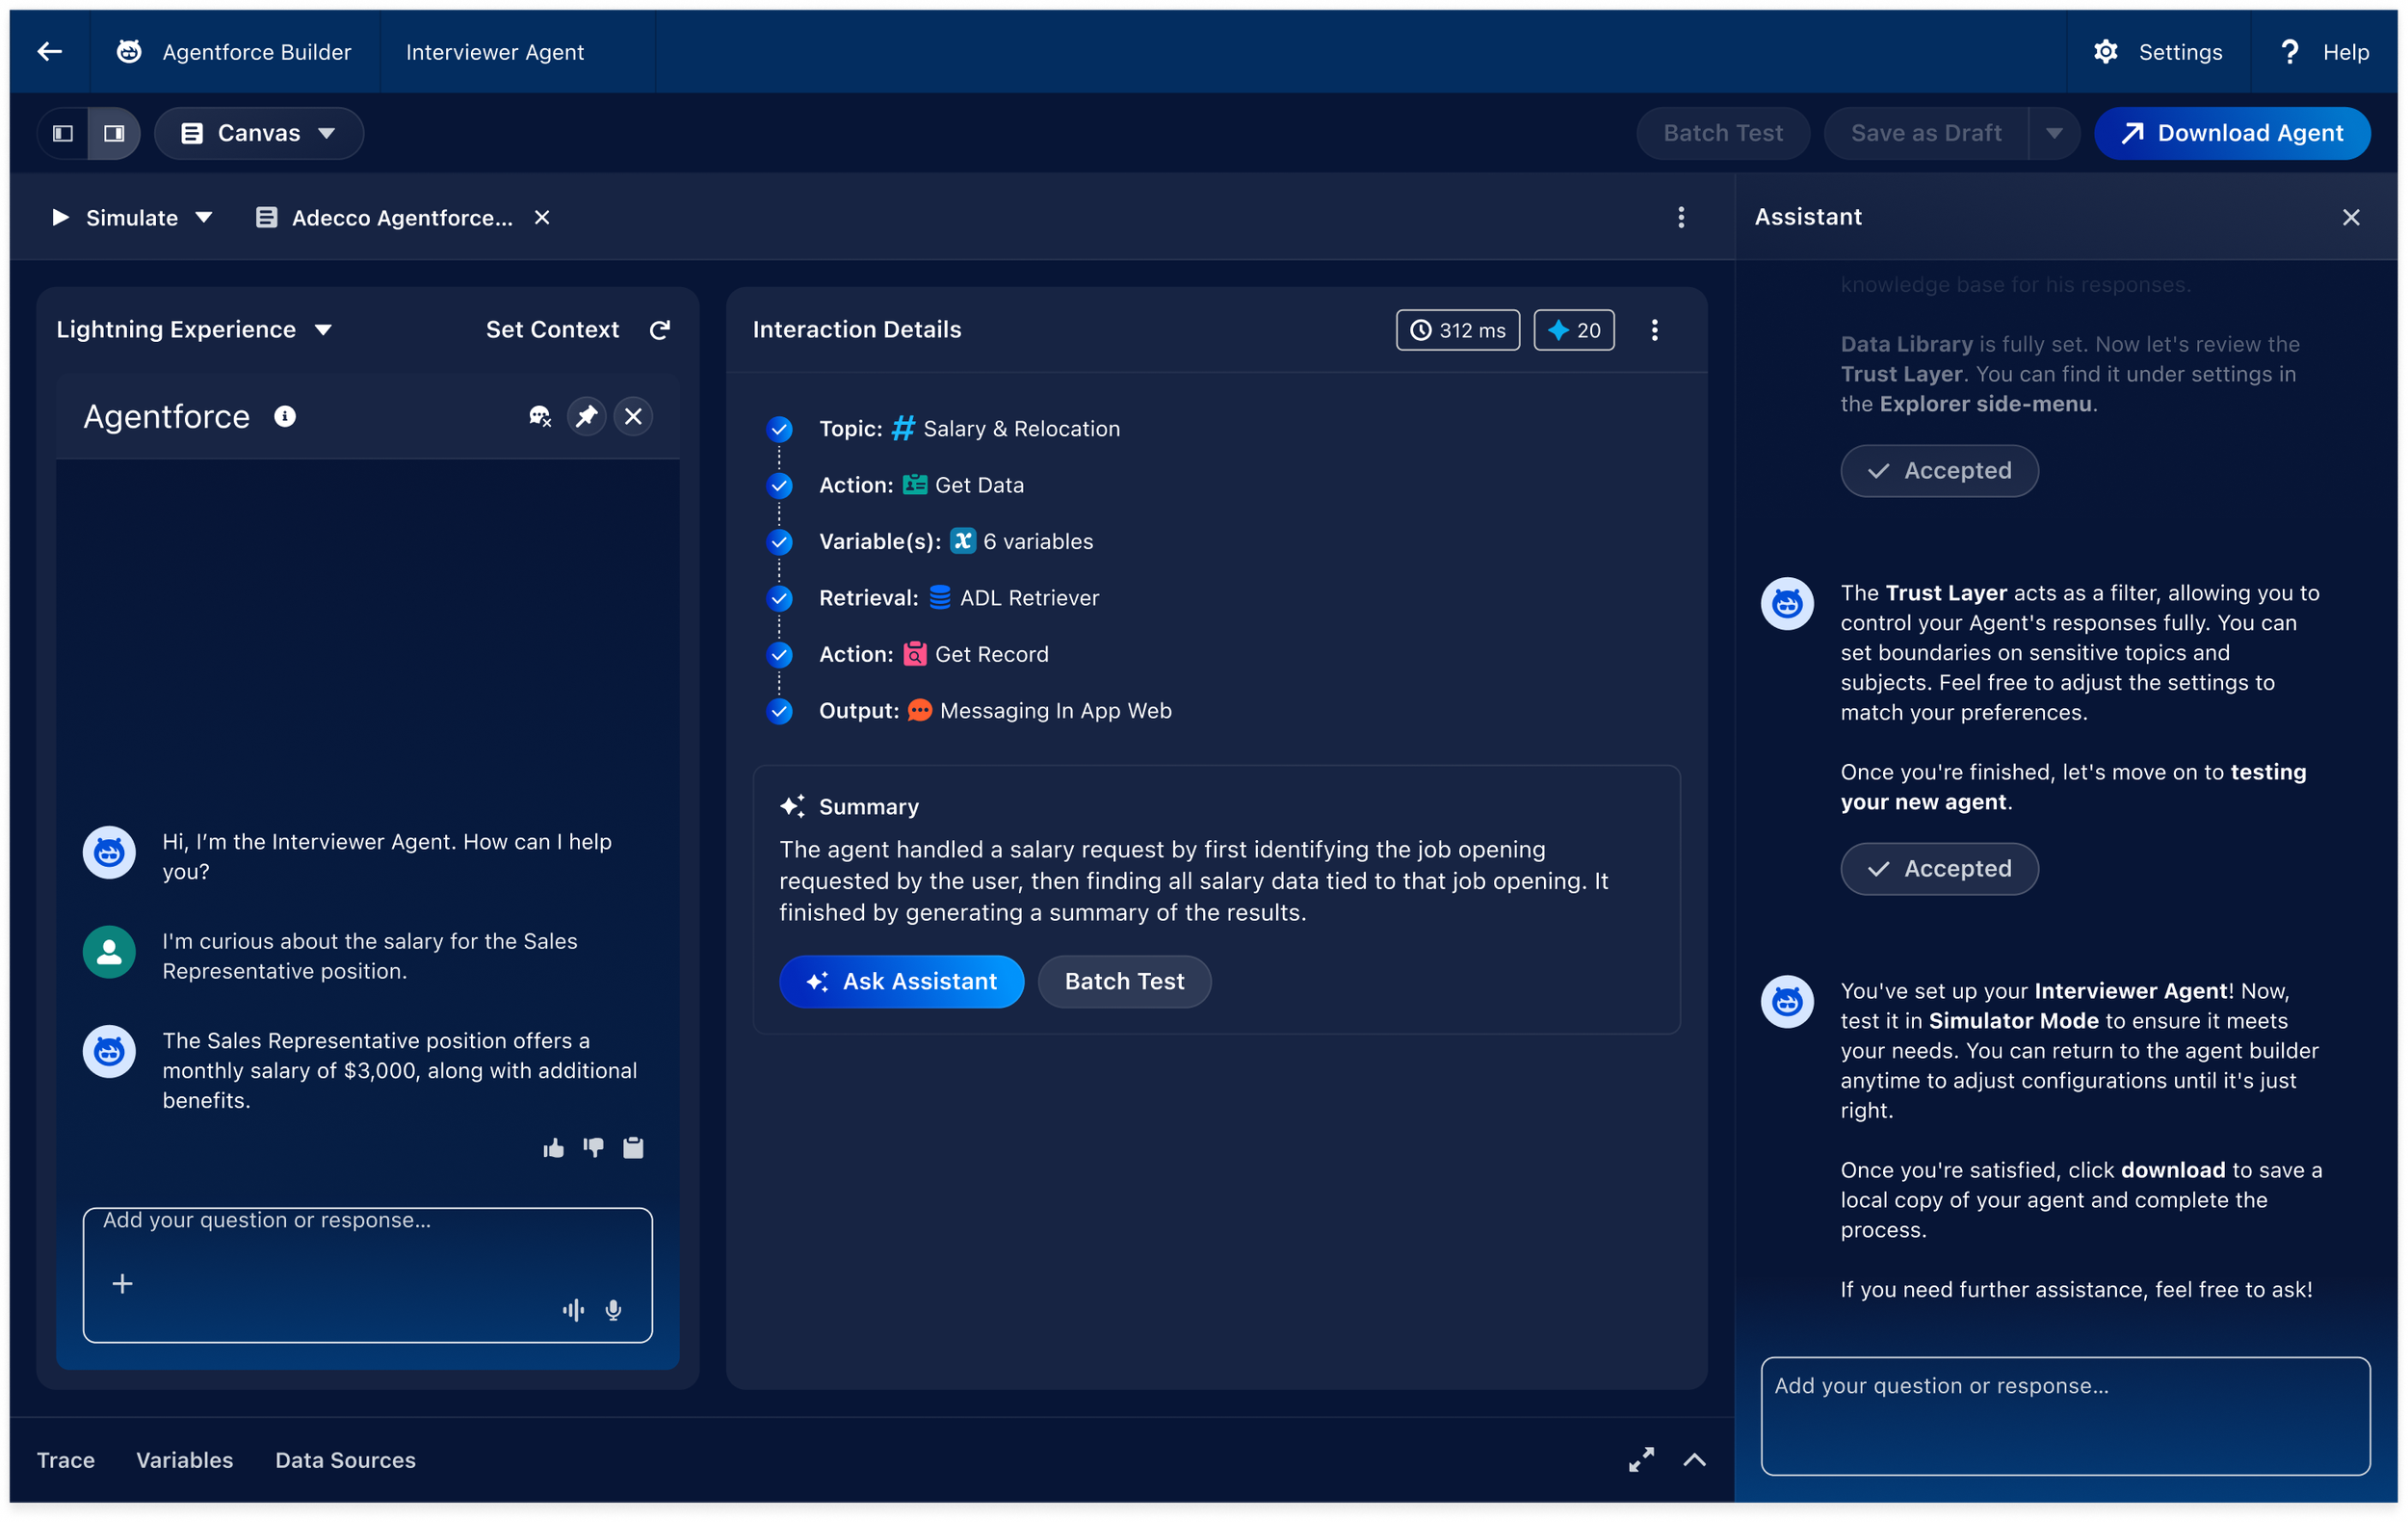
Task: Open Interaction Details kebab menu
Action: coord(1654,330)
